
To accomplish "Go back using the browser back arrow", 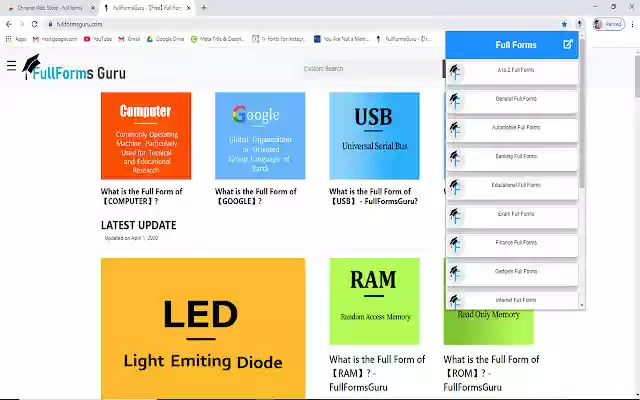I will pyautogui.click(x=9, y=24).
